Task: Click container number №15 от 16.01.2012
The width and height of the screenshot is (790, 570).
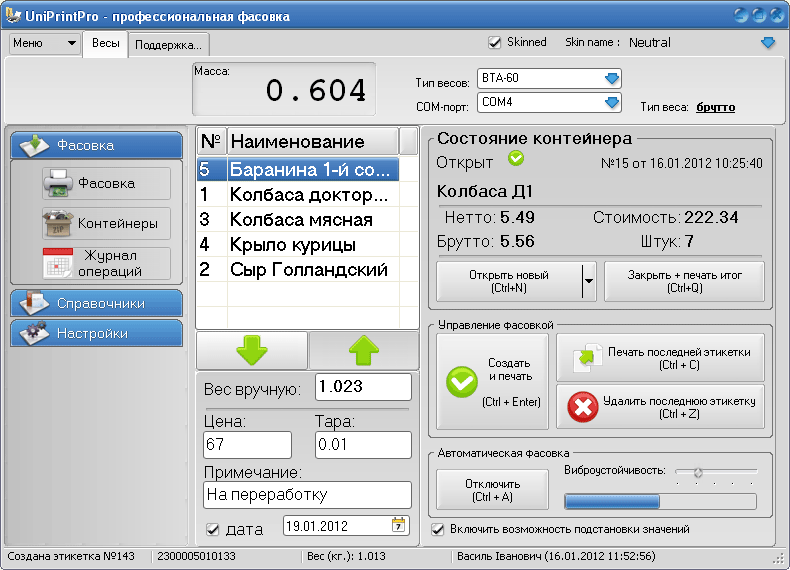Action: click(682, 163)
